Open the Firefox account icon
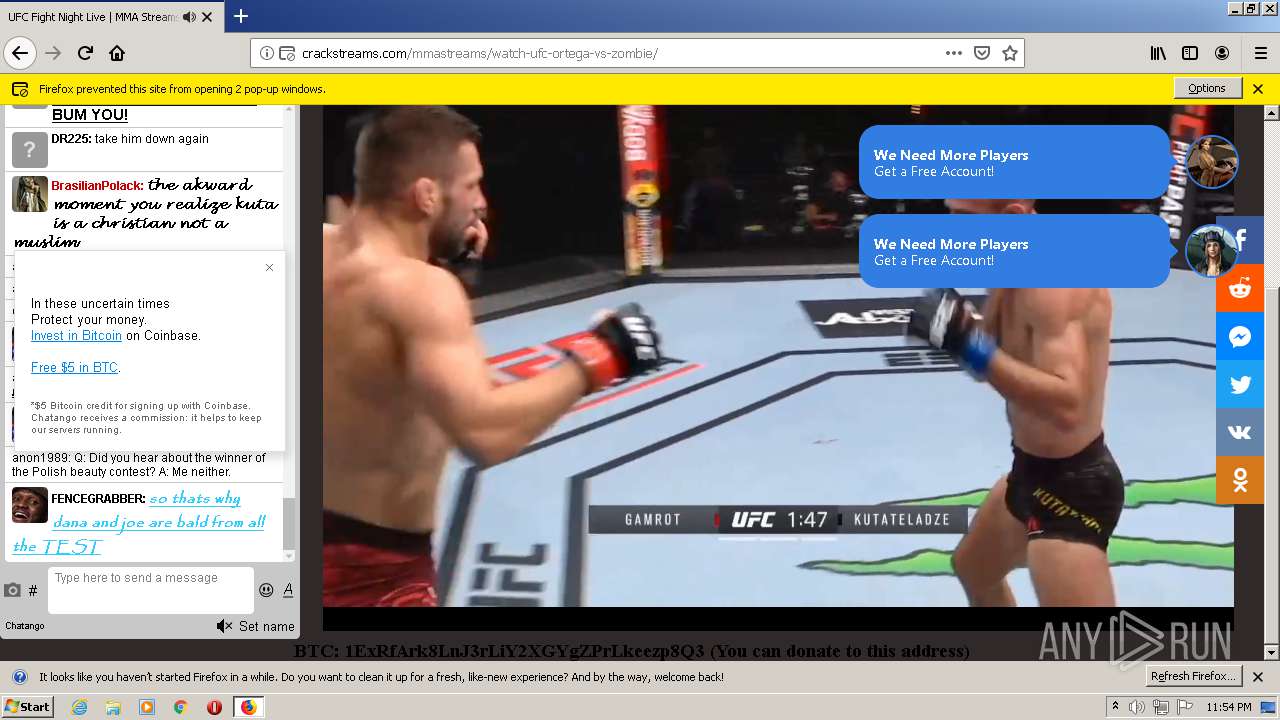 pos(1222,53)
